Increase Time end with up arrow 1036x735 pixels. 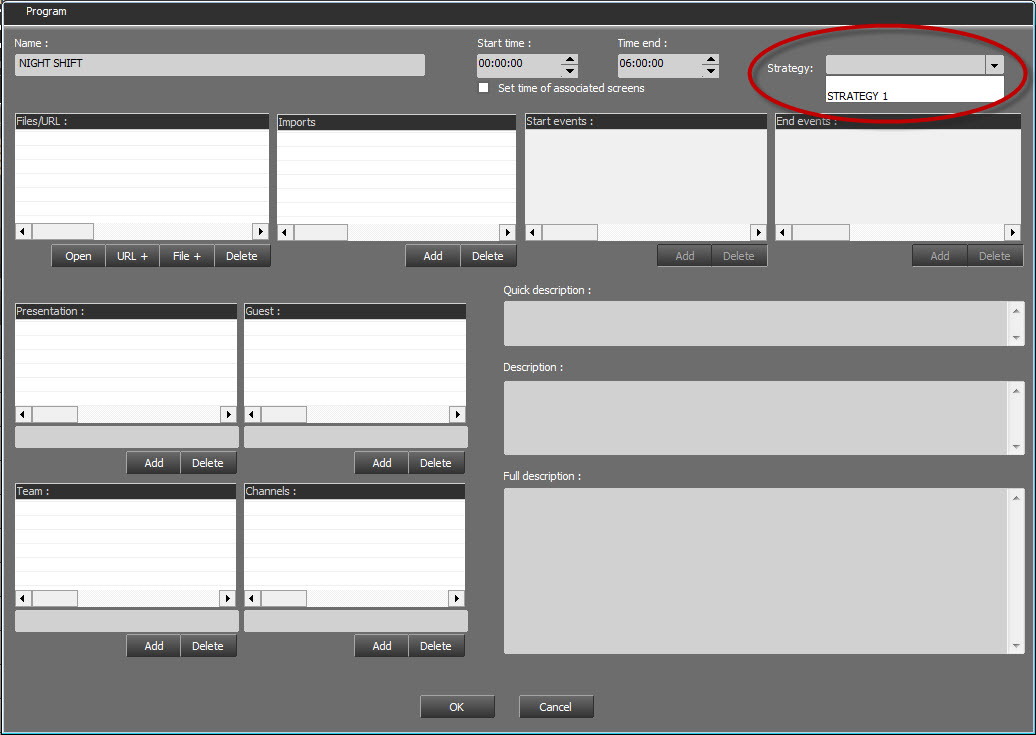click(711, 60)
